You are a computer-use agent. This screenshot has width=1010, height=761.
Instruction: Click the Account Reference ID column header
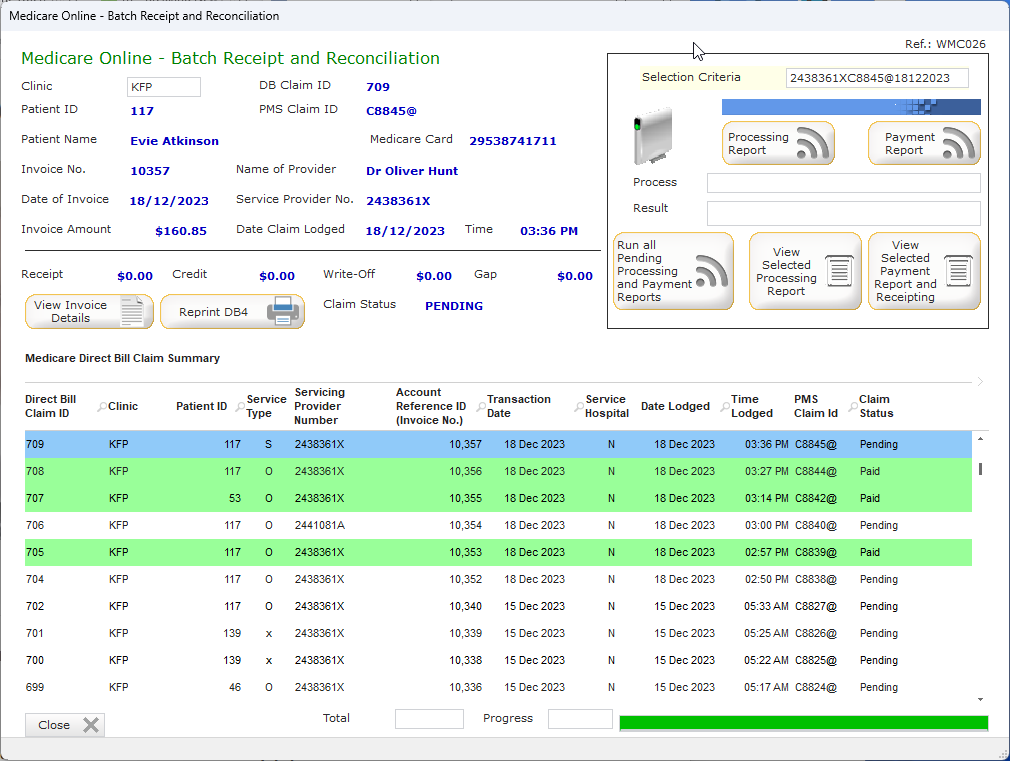coord(431,407)
